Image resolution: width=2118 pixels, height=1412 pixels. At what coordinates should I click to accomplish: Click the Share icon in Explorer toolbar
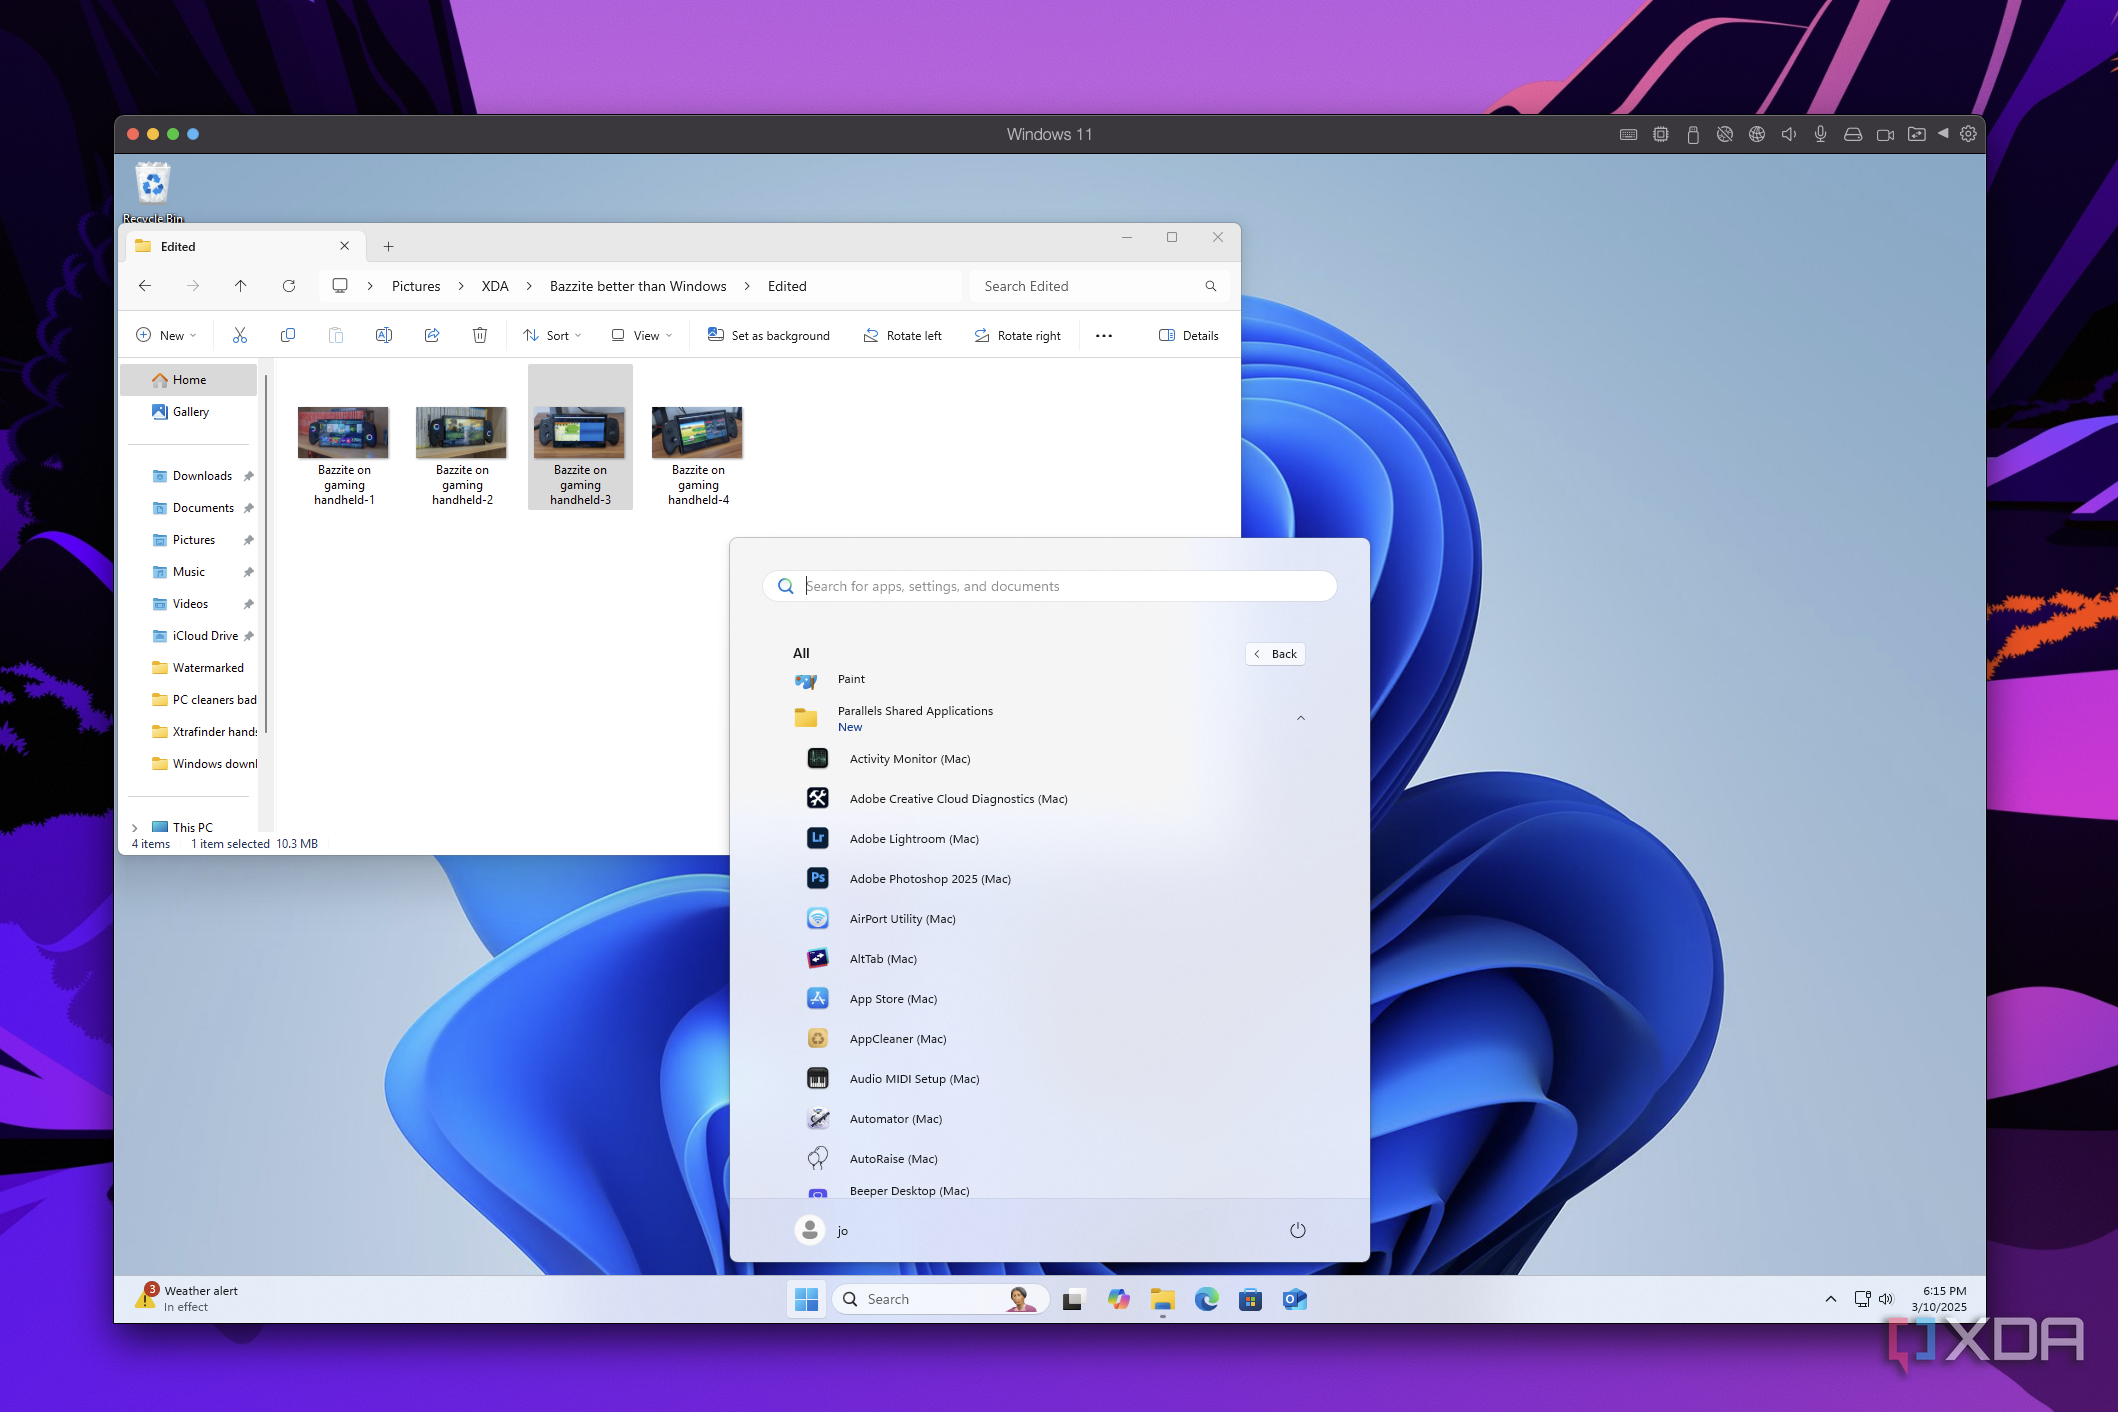tap(432, 335)
